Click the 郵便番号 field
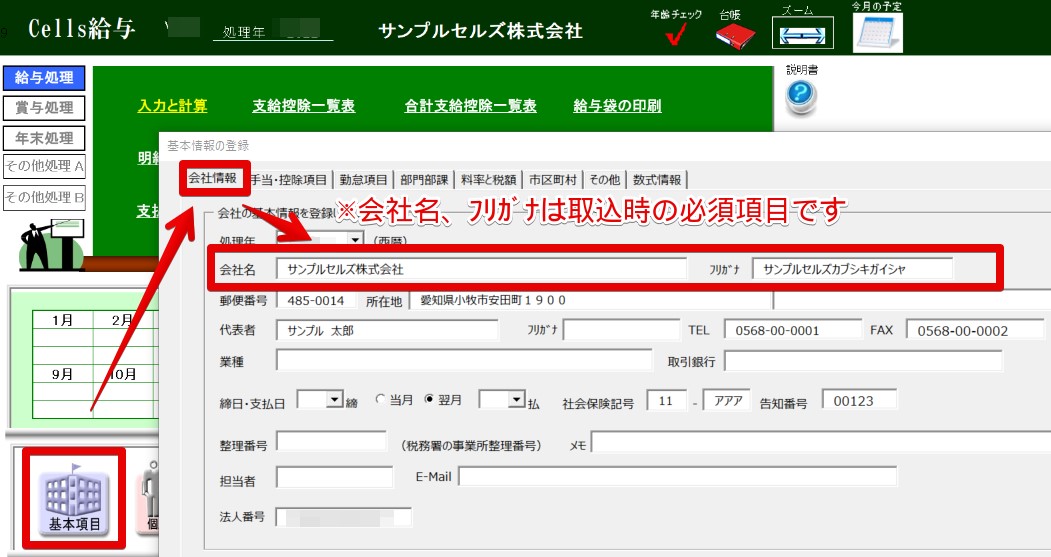The image size is (1051, 557). (316, 300)
